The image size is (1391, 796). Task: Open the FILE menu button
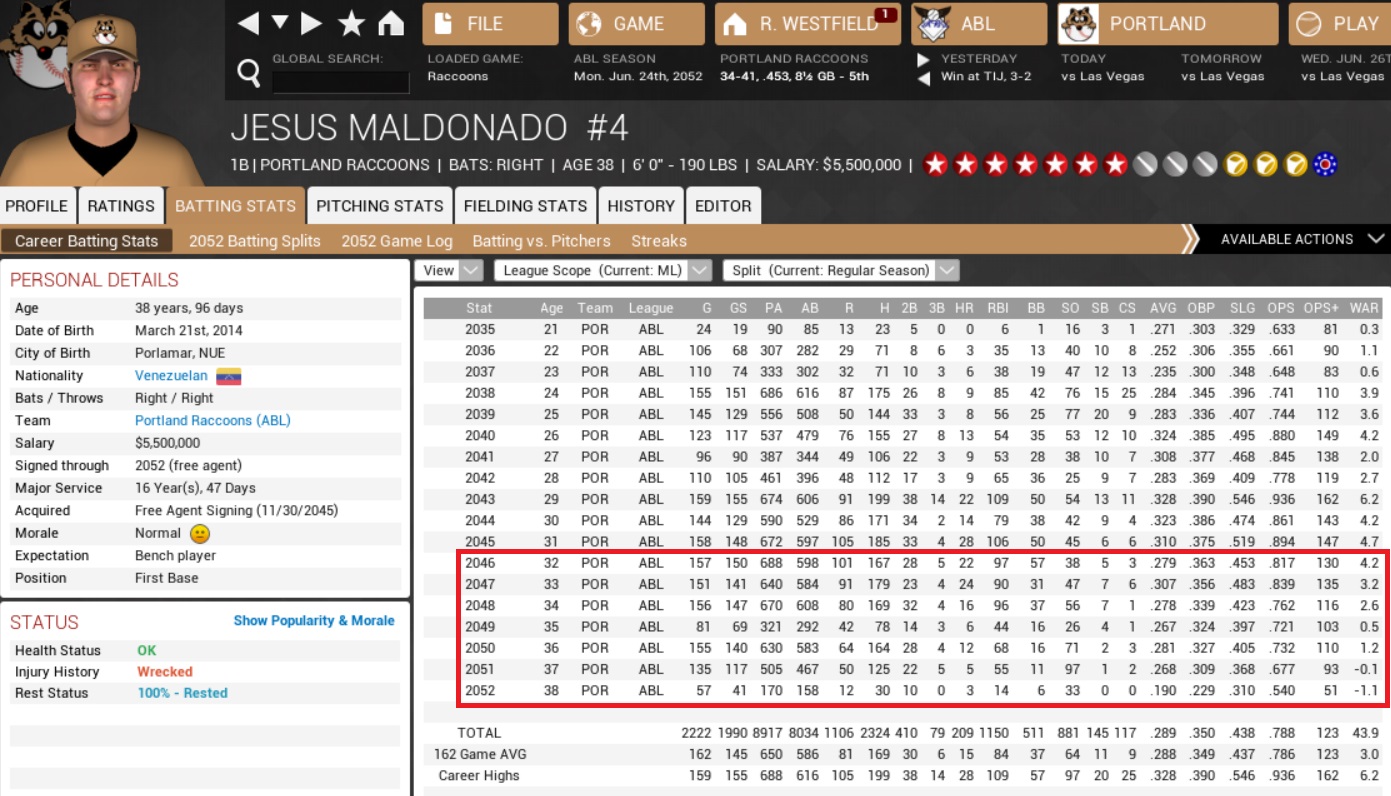pos(490,24)
